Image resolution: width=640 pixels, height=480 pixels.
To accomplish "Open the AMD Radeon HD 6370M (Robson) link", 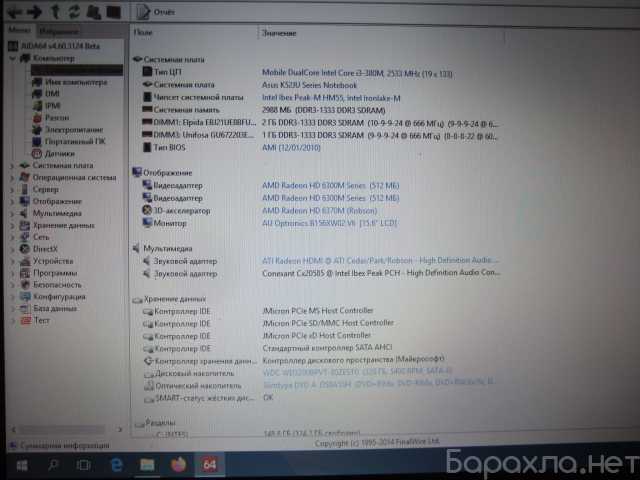I will [319, 211].
